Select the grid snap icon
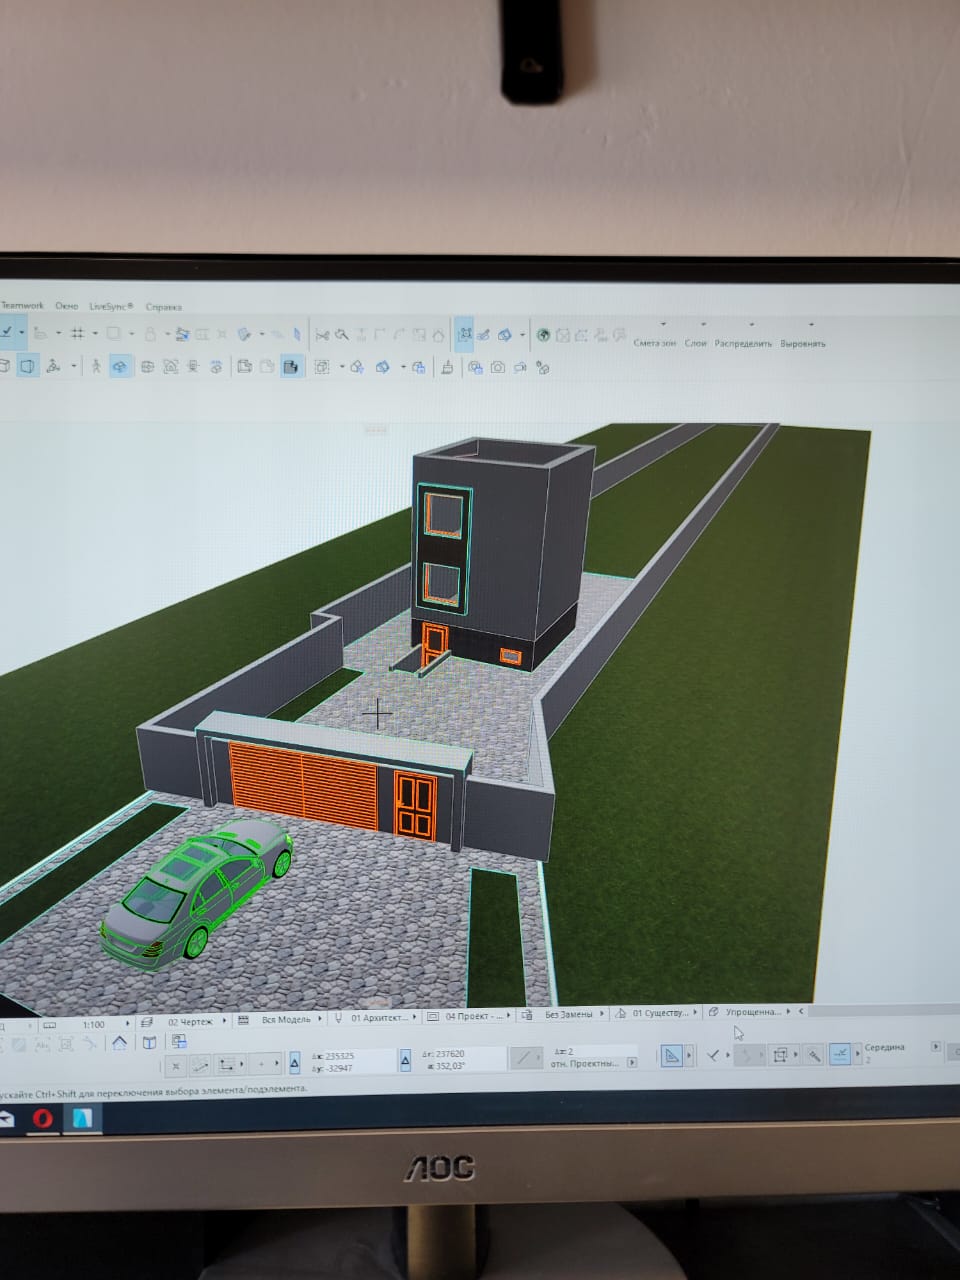 click(x=77, y=333)
